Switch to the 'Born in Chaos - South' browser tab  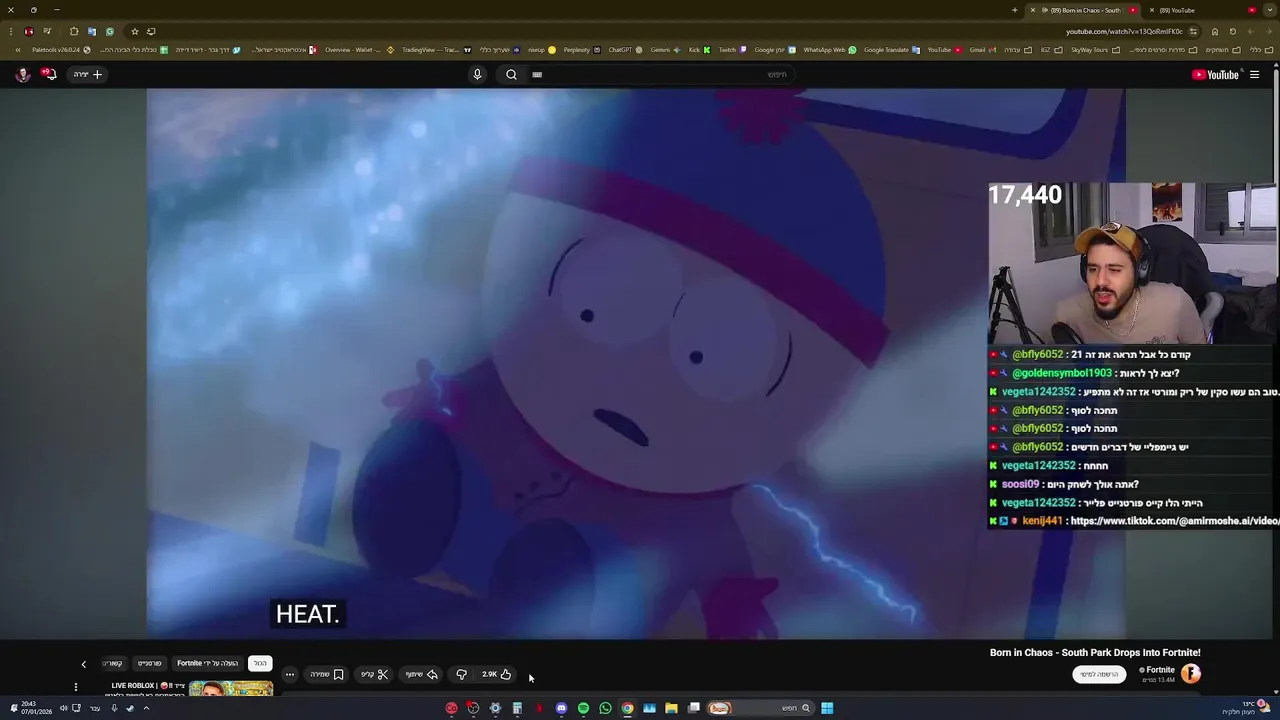1085,10
